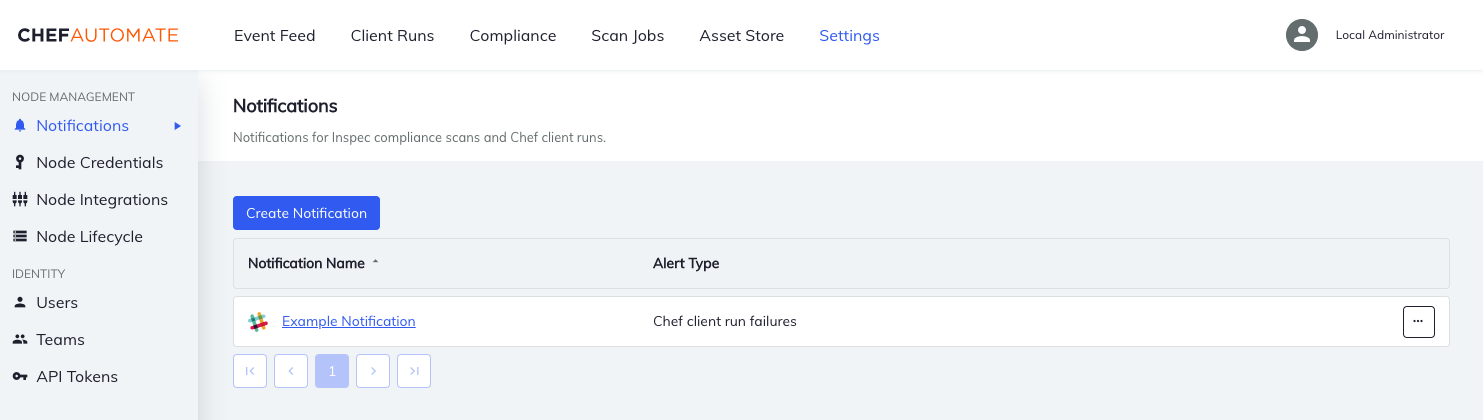Click the Slack icon beside Example Notification
The image size is (1483, 420).
[258, 322]
